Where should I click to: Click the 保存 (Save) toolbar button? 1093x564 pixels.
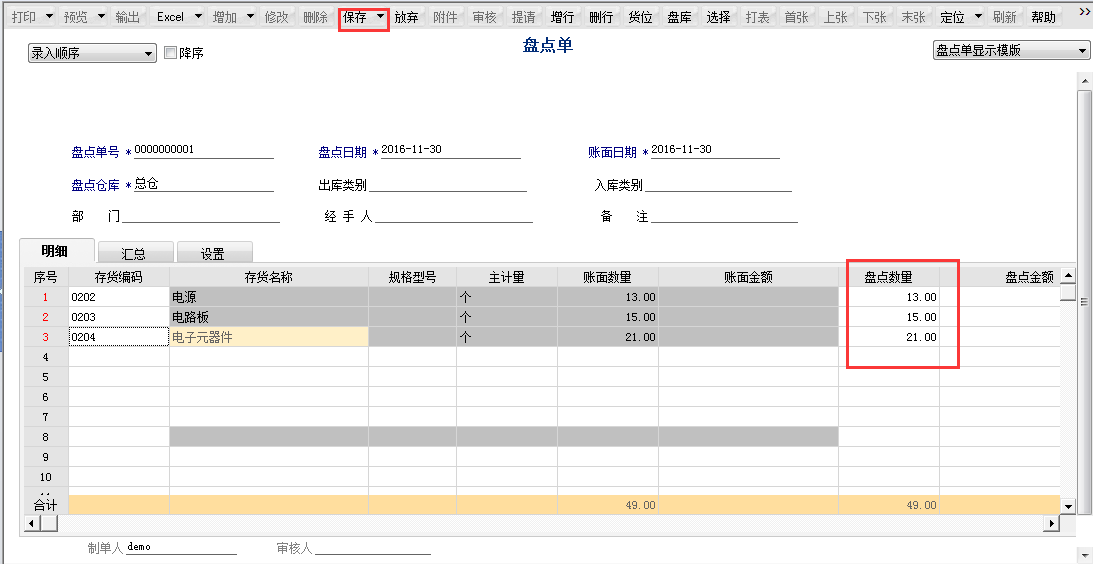355,17
